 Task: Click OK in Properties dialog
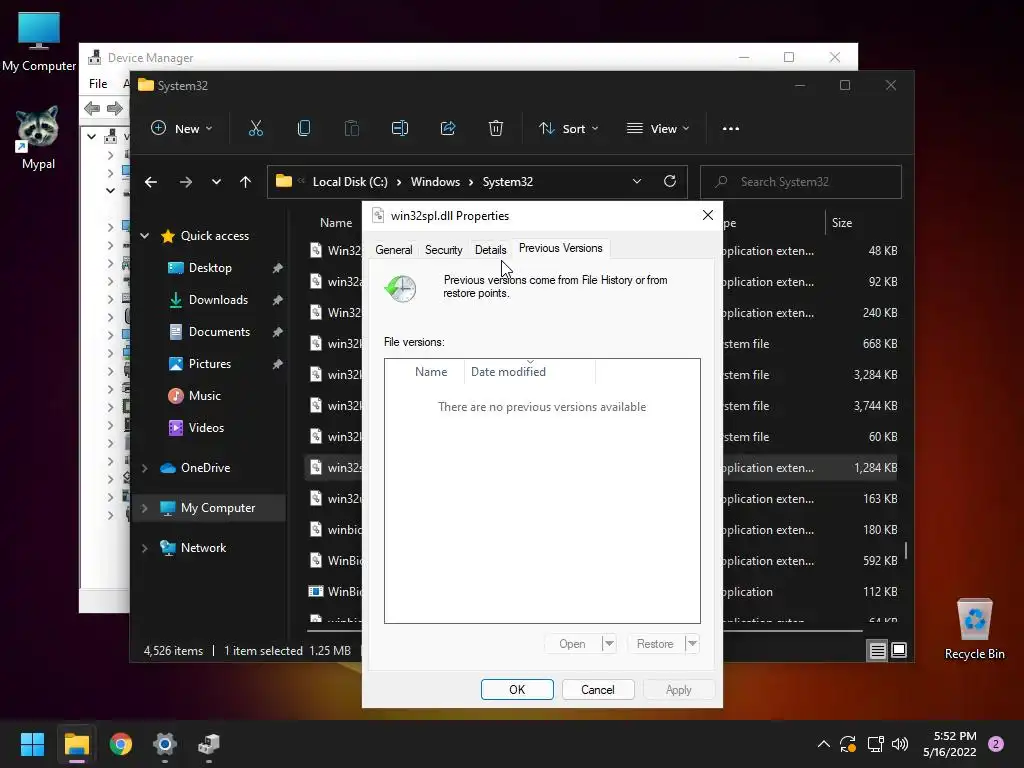(517, 690)
